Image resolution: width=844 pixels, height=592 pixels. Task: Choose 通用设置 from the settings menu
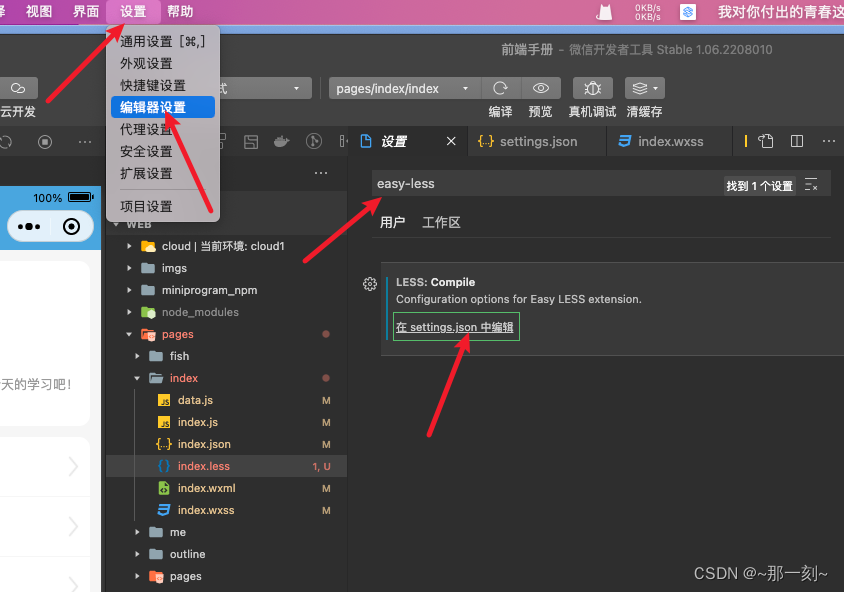coord(163,41)
